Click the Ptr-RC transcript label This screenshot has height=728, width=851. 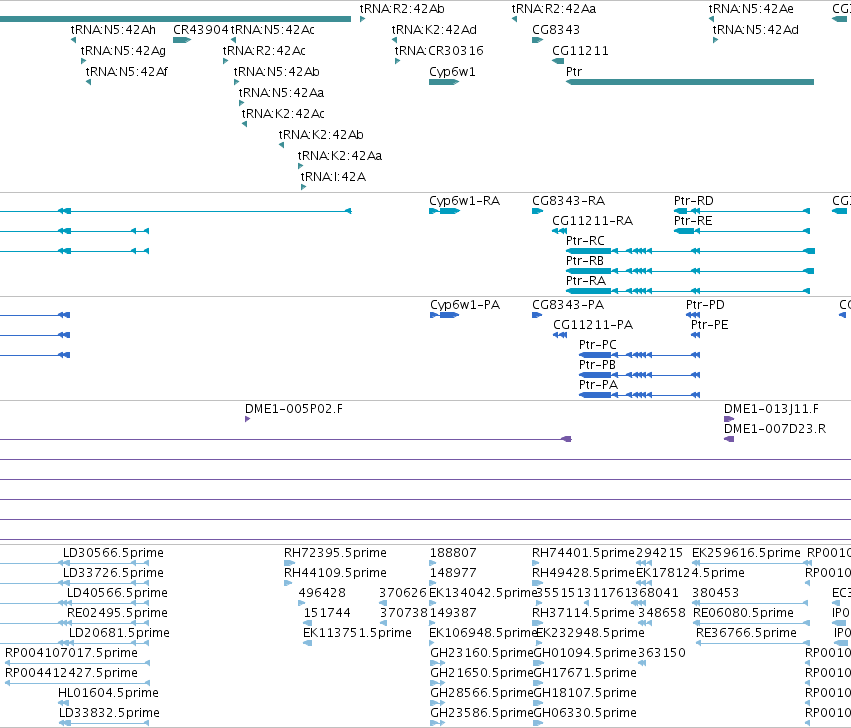(585, 240)
